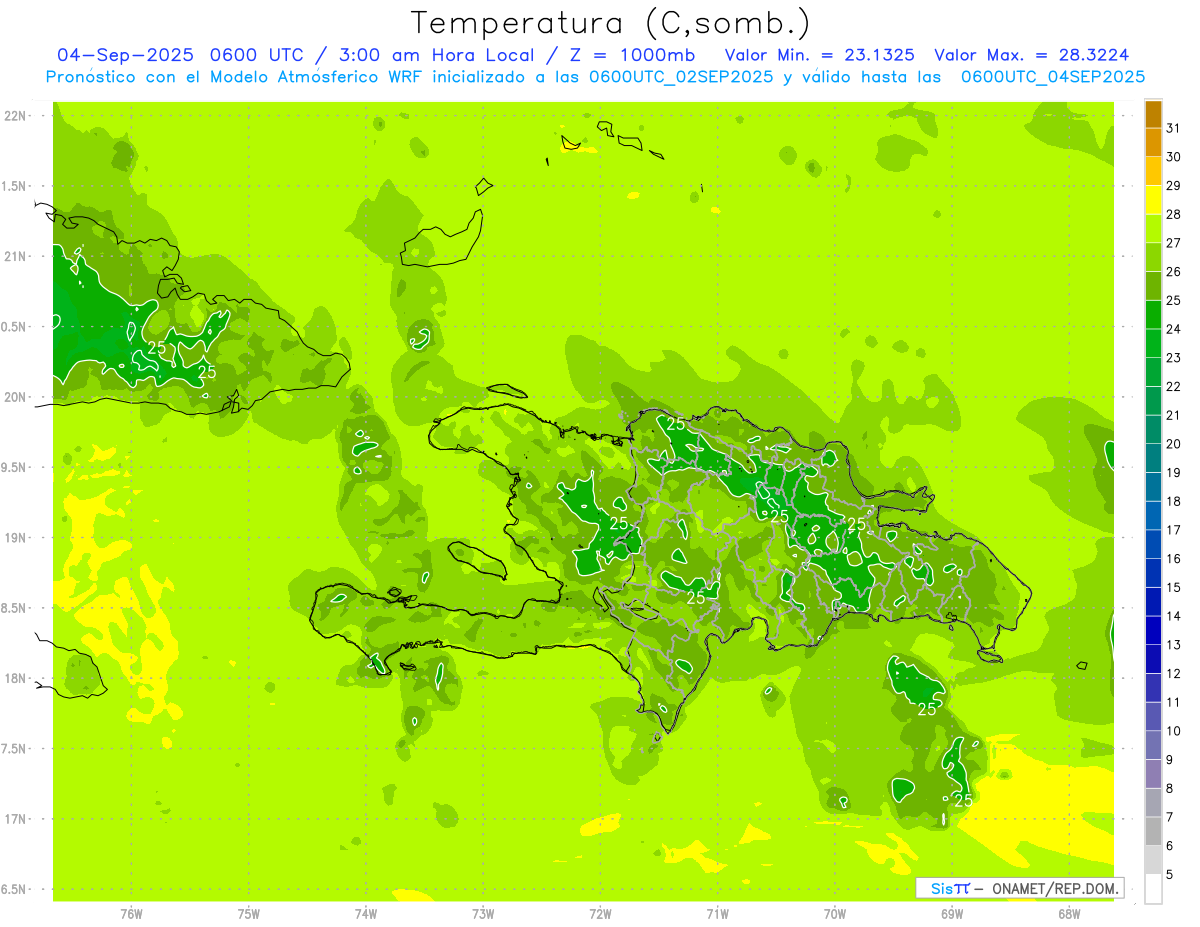Click the colorbar label 23

click(x=1174, y=358)
